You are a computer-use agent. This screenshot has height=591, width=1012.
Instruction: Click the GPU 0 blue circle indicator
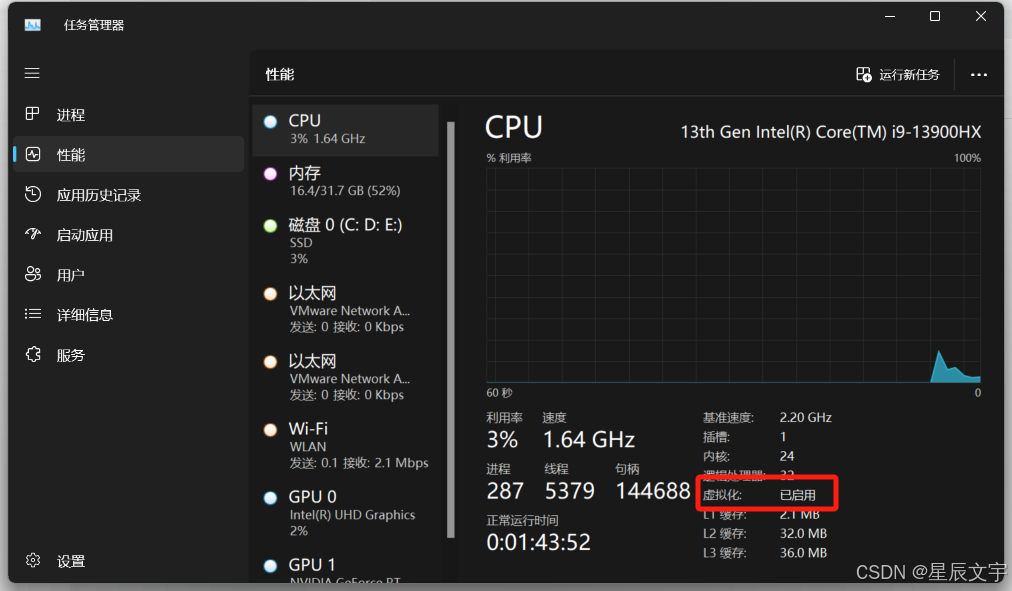coord(270,497)
